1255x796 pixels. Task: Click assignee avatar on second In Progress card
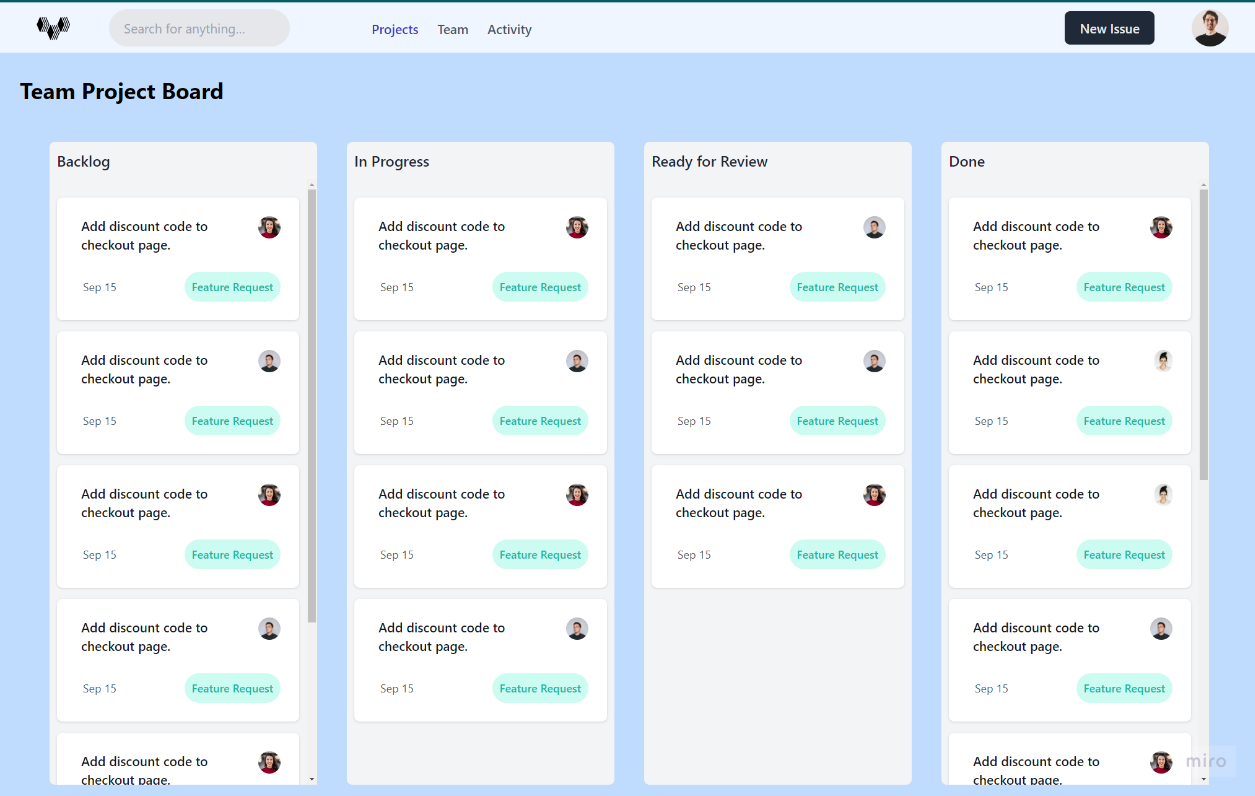pos(577,361)
